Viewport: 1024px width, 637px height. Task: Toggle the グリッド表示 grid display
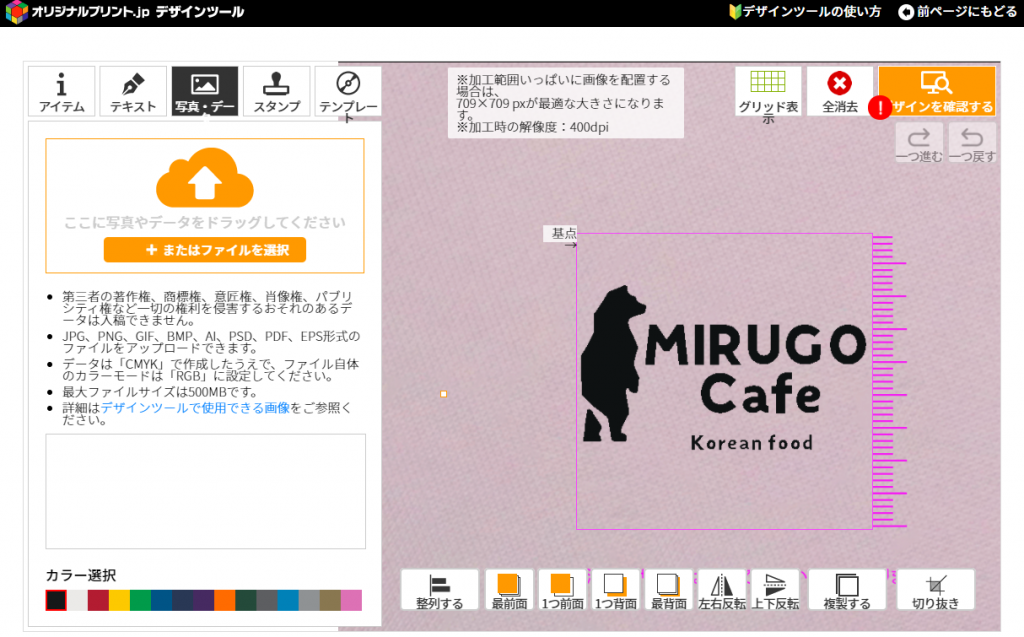coord(768,91)
